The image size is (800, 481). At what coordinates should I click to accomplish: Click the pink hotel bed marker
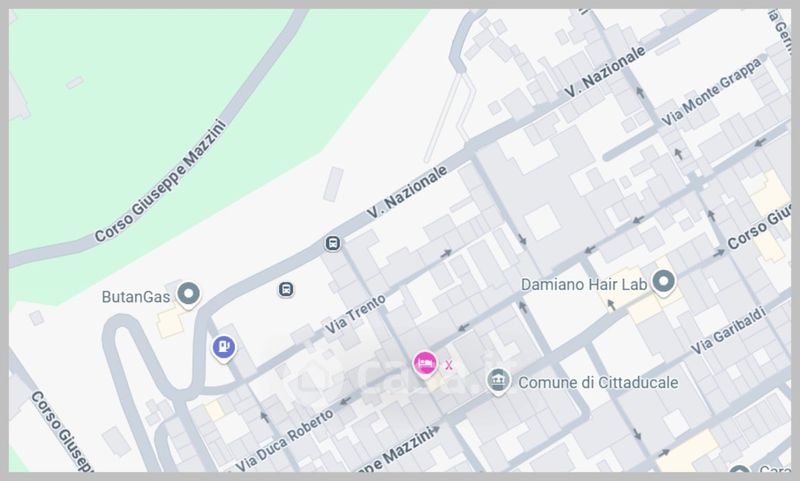[x=424, y=364]
